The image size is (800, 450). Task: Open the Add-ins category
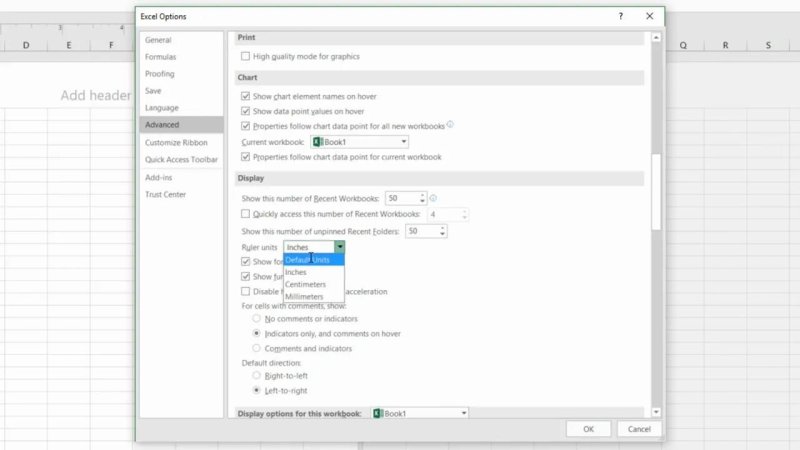[181, 177]
